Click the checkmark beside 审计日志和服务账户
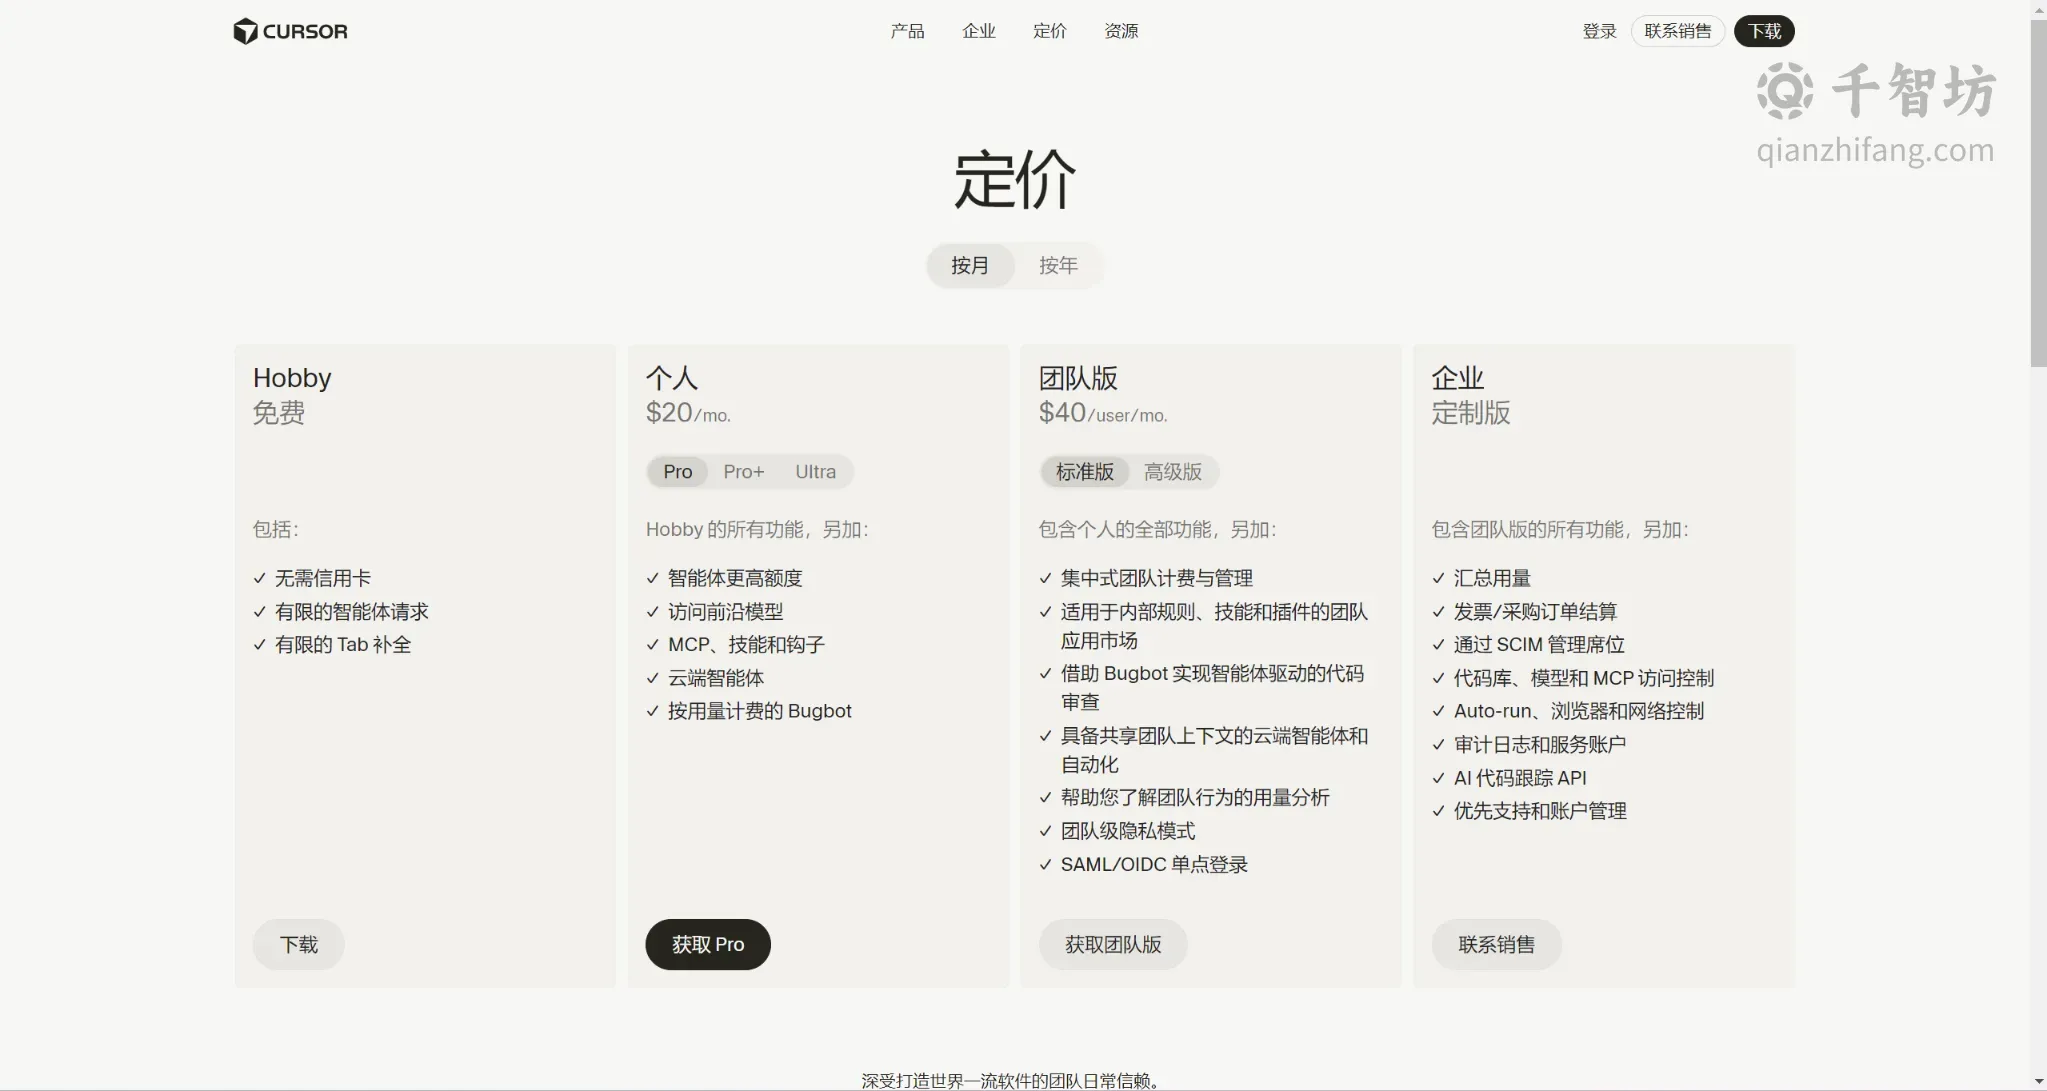 coord(1438,745)
